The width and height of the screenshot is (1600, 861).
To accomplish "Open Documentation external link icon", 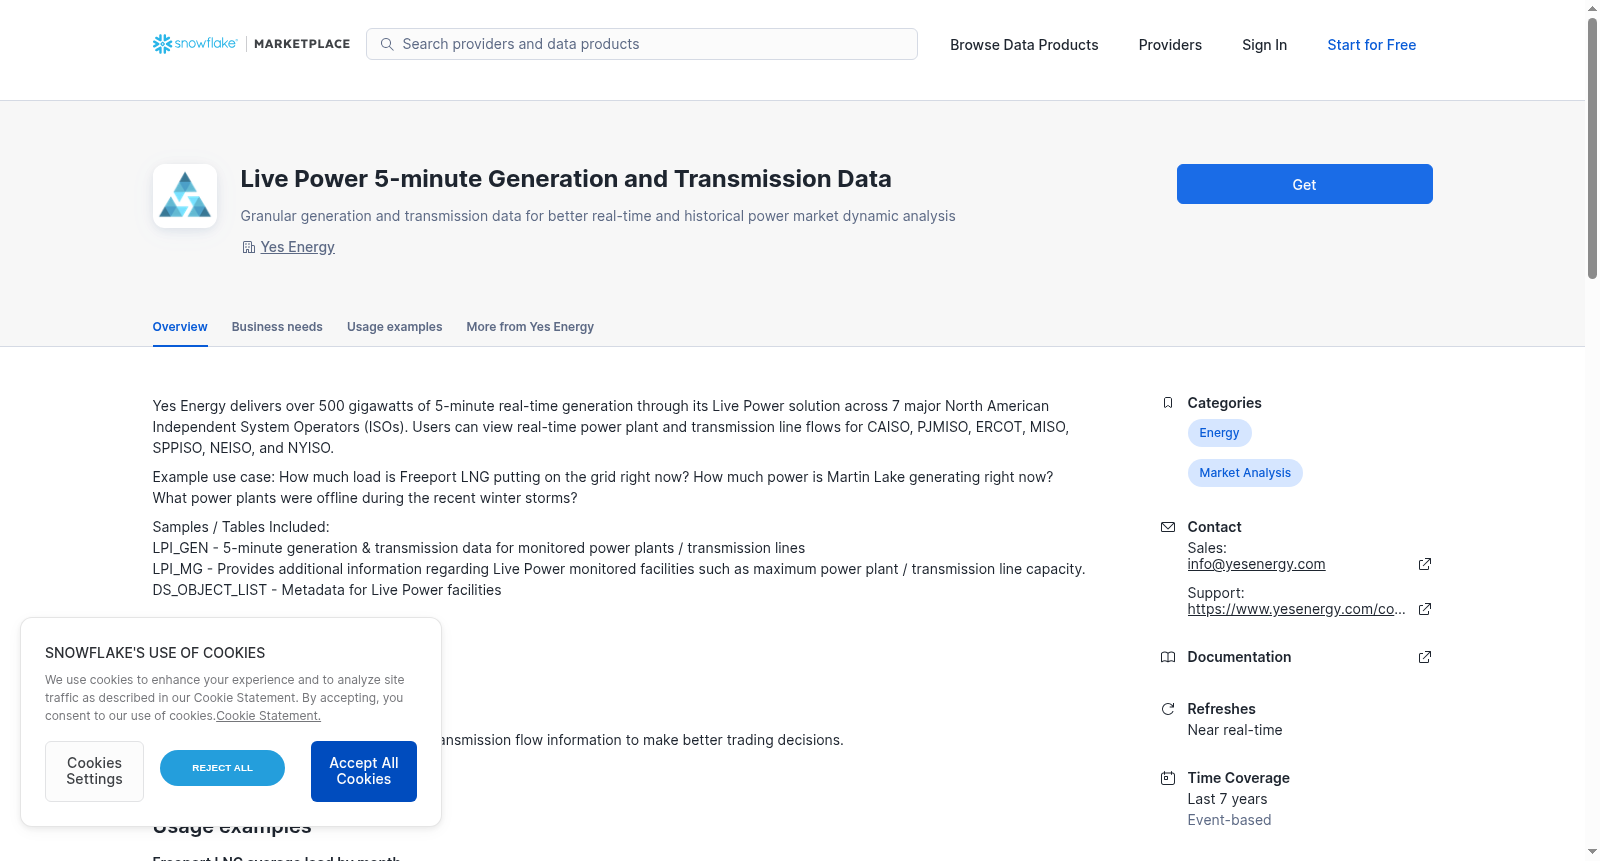I will click(x=1425, y=657).
